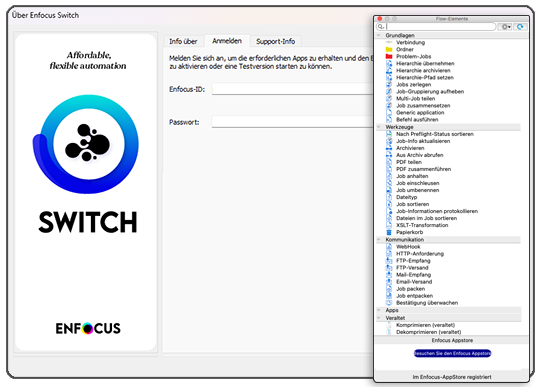Click the FTP-Empfang icon
This screenshot has height=387, width=540.
[389, 261]
